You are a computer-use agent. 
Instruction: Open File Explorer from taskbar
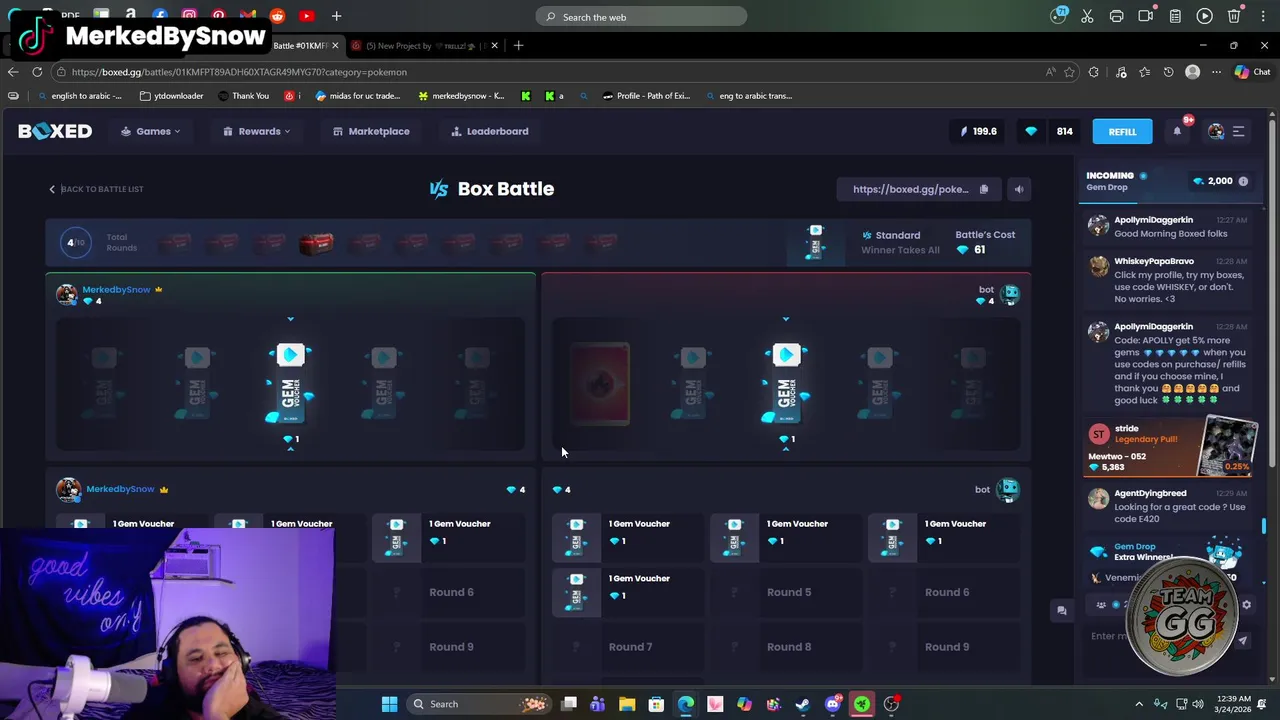(627, 704)
